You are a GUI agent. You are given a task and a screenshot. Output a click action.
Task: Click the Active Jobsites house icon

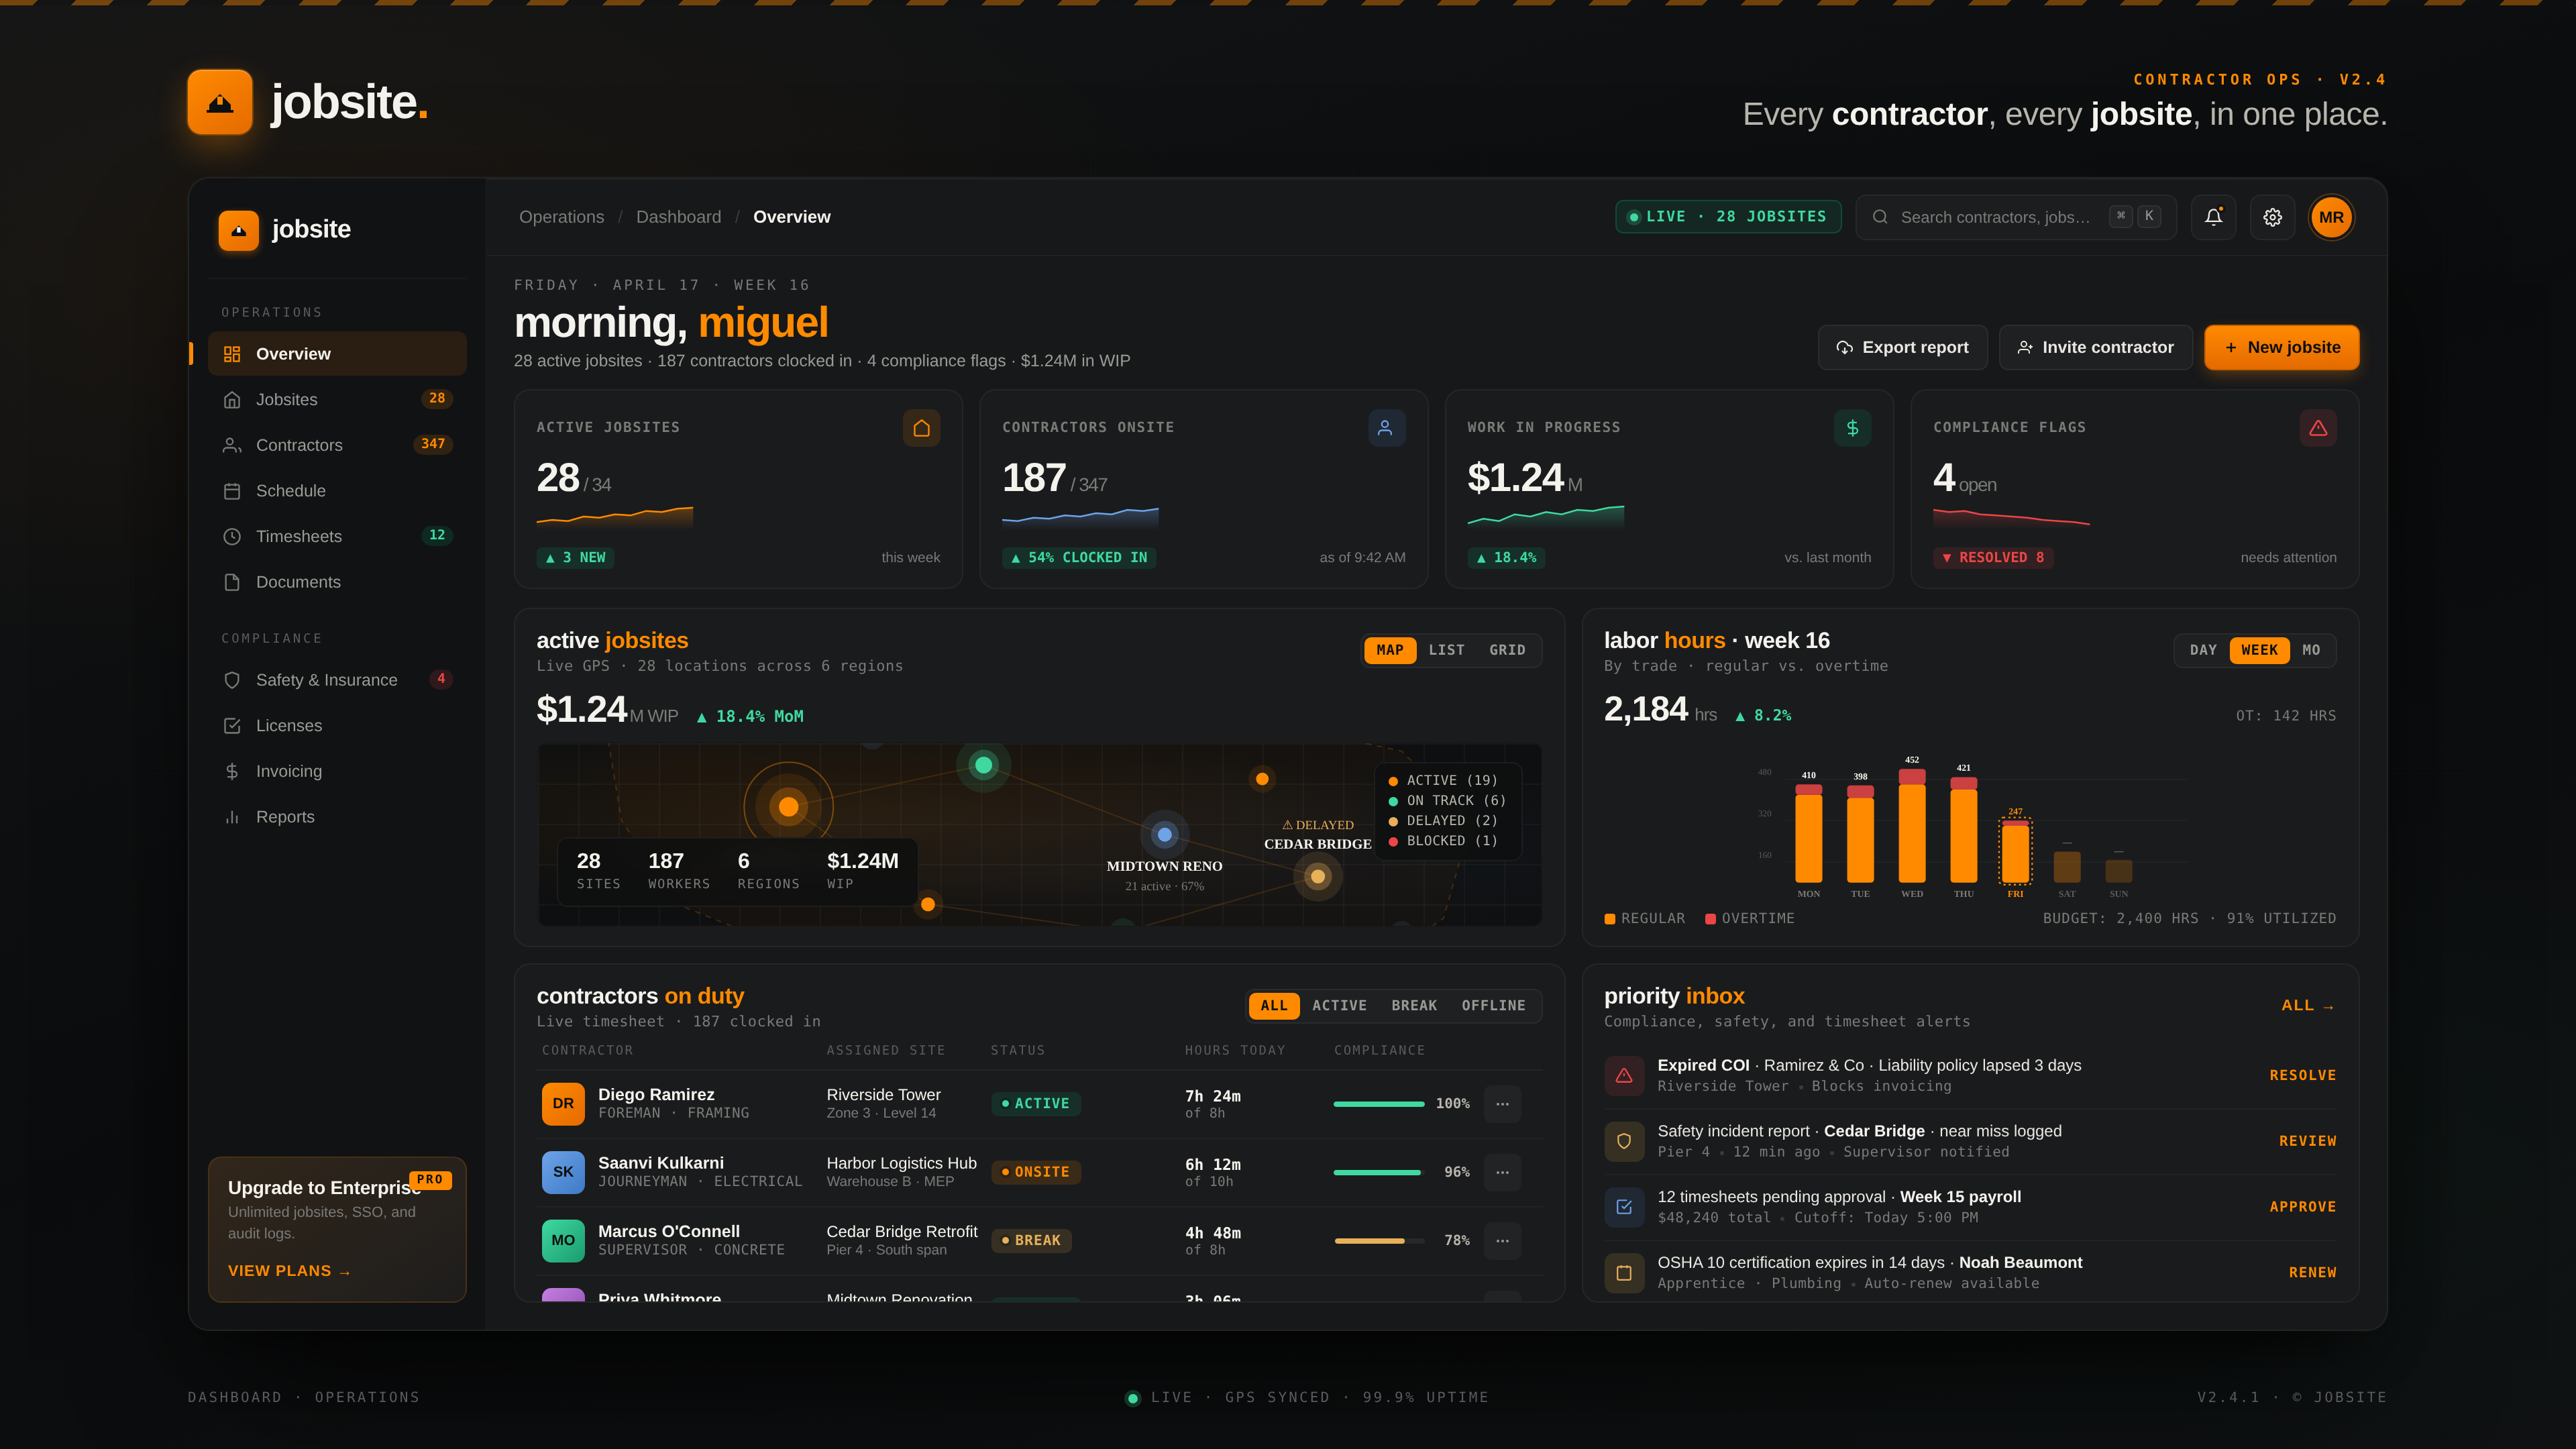(921, 428)
